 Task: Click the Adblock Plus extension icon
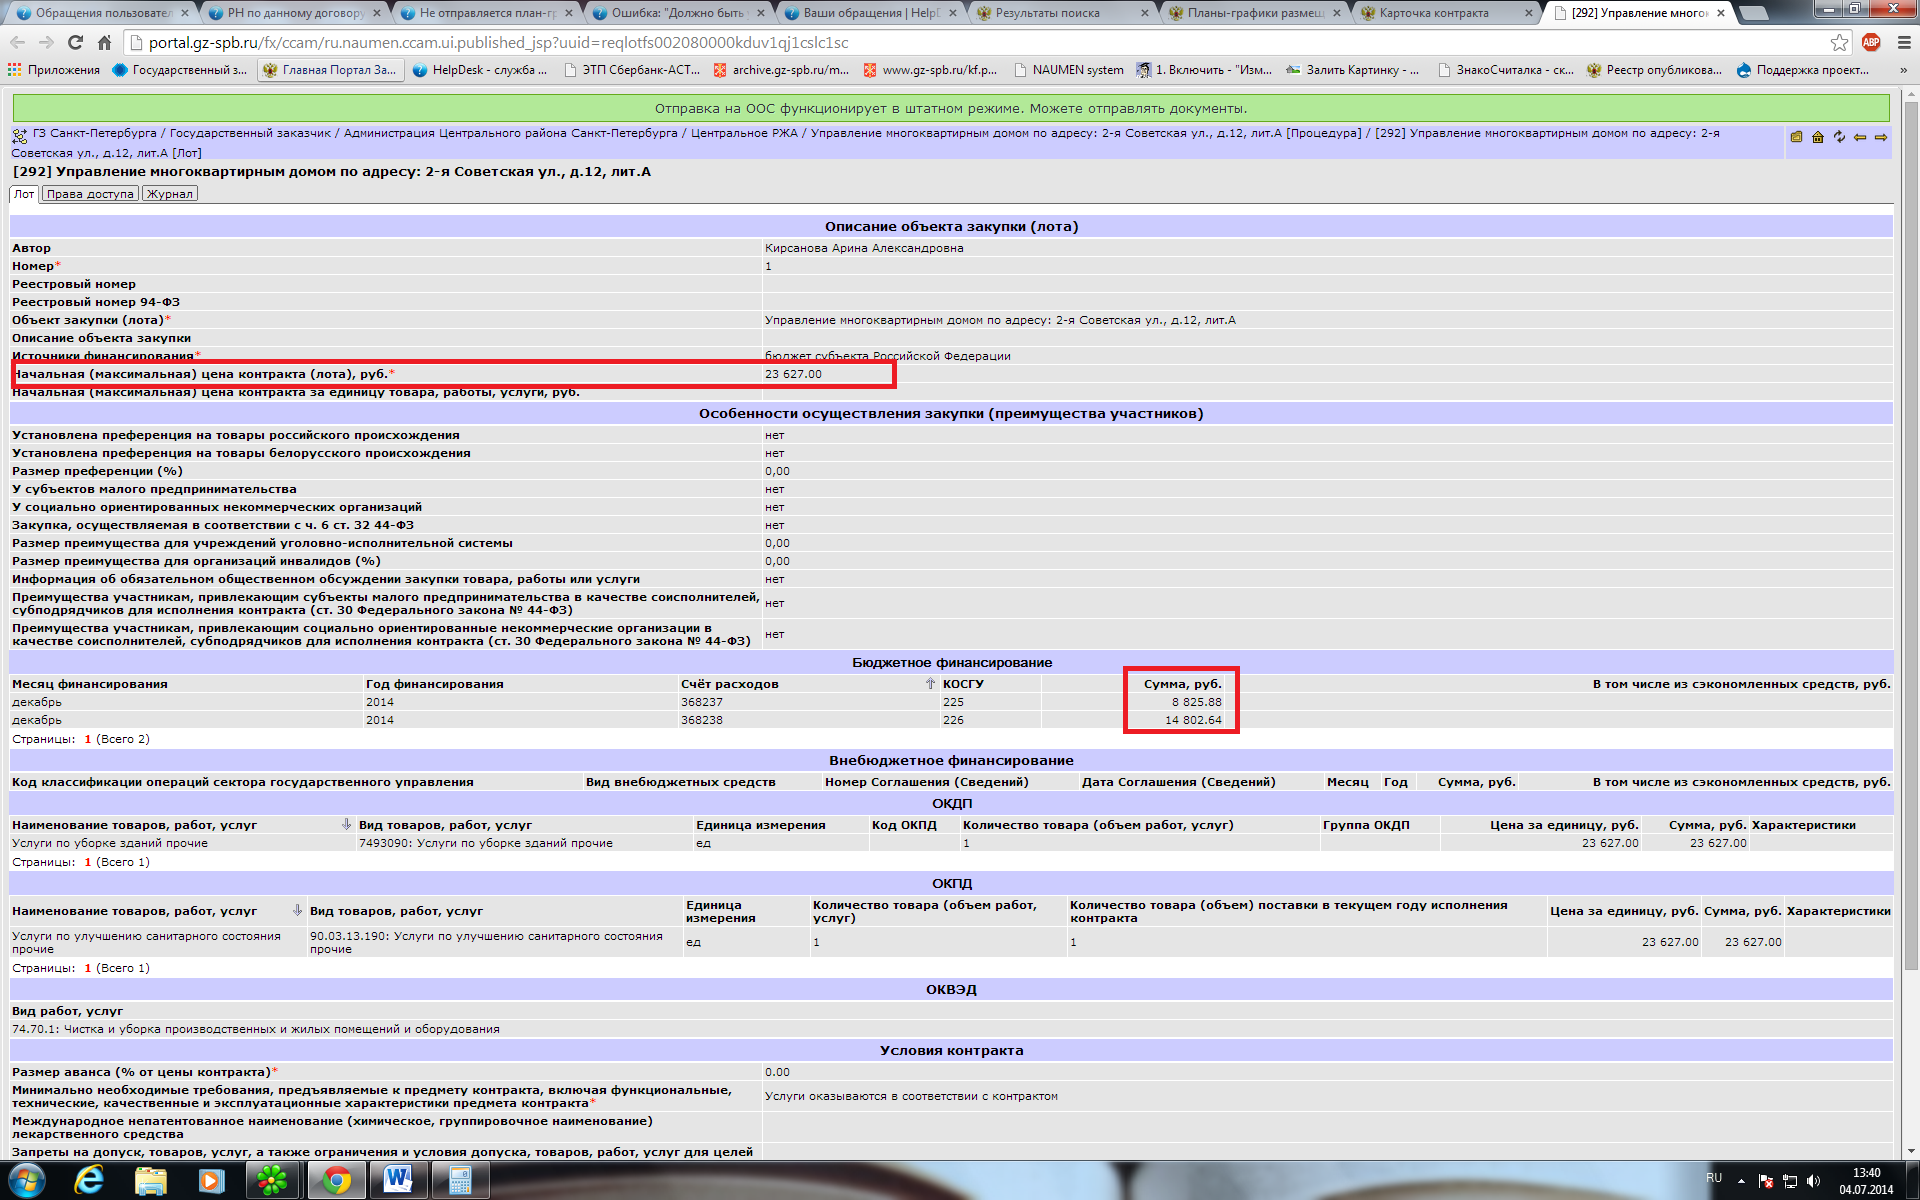[x=1871, y=42]
